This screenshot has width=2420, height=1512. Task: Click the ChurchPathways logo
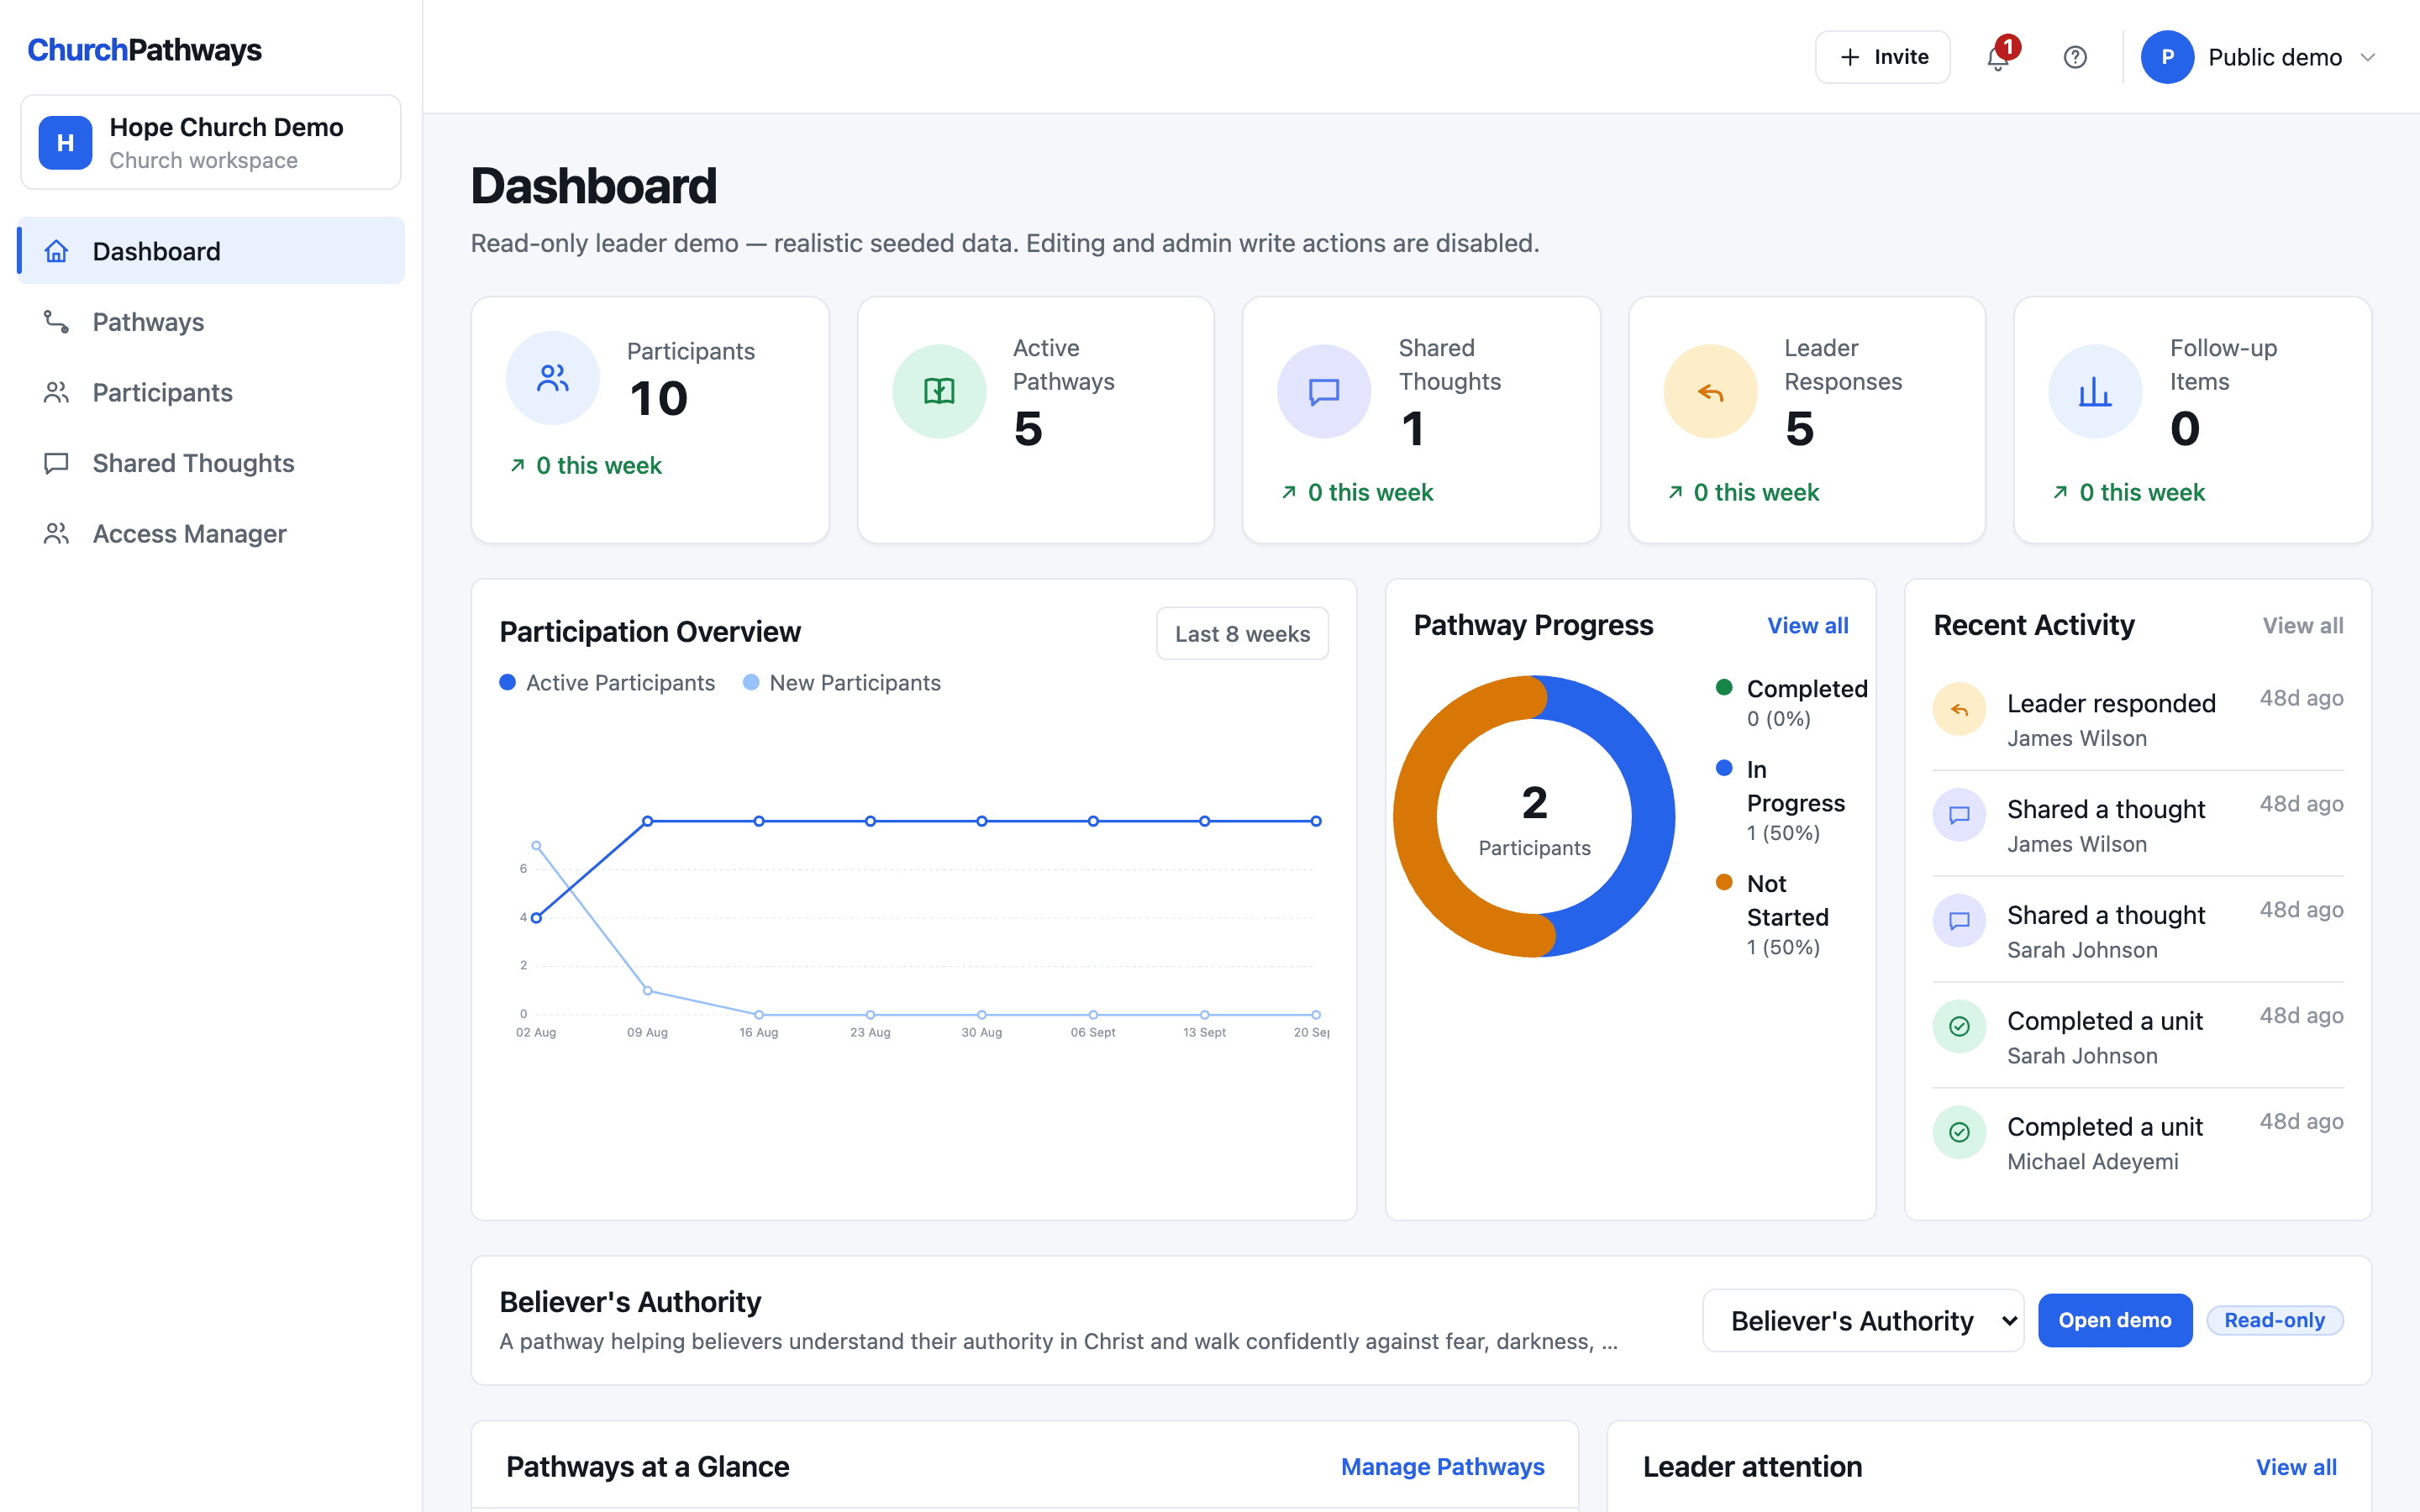(144, 49)
